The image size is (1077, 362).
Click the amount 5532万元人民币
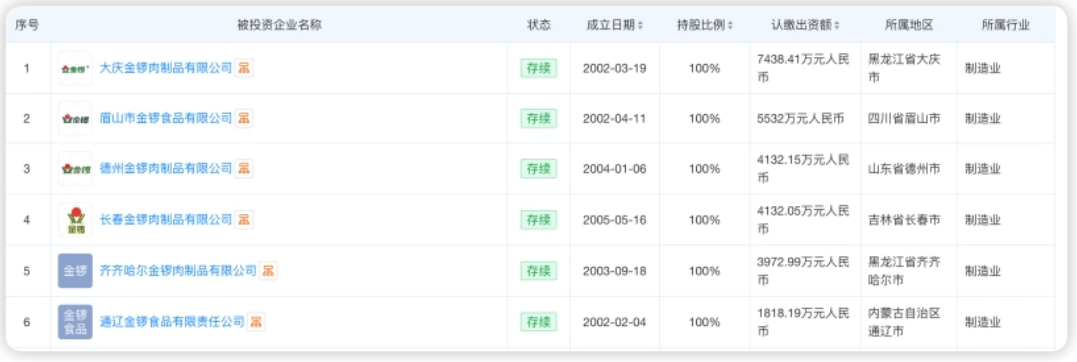coord(800,118)
